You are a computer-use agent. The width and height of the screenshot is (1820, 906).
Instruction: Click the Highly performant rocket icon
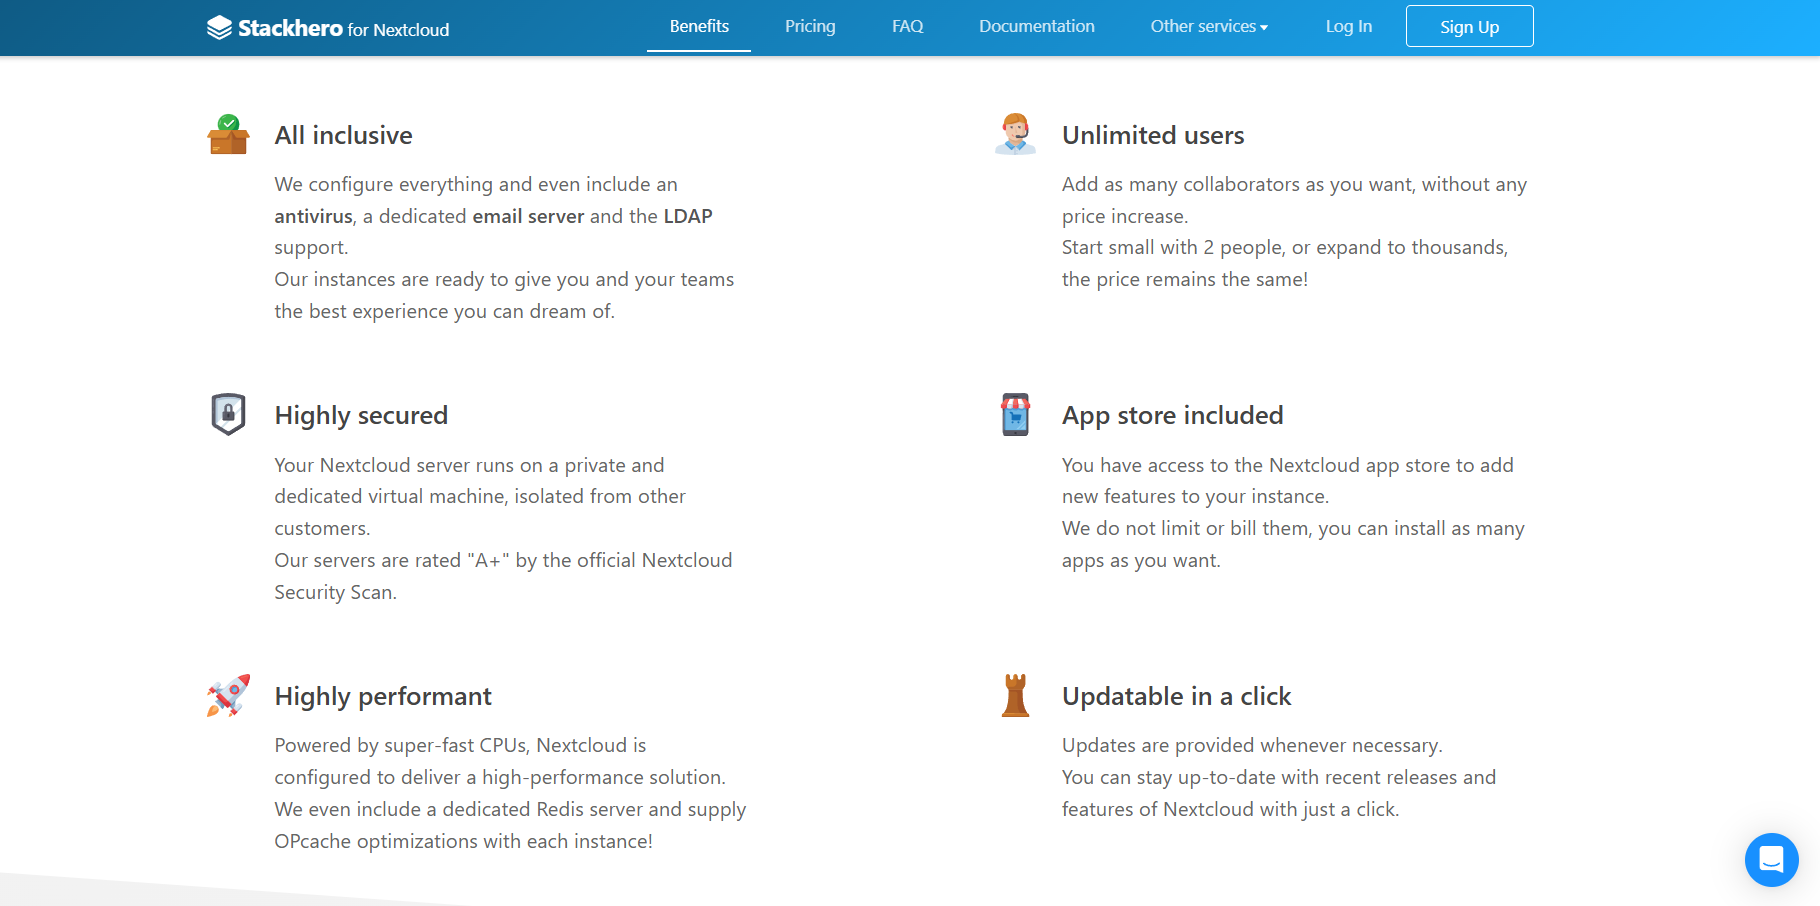[x=228, y=695]
